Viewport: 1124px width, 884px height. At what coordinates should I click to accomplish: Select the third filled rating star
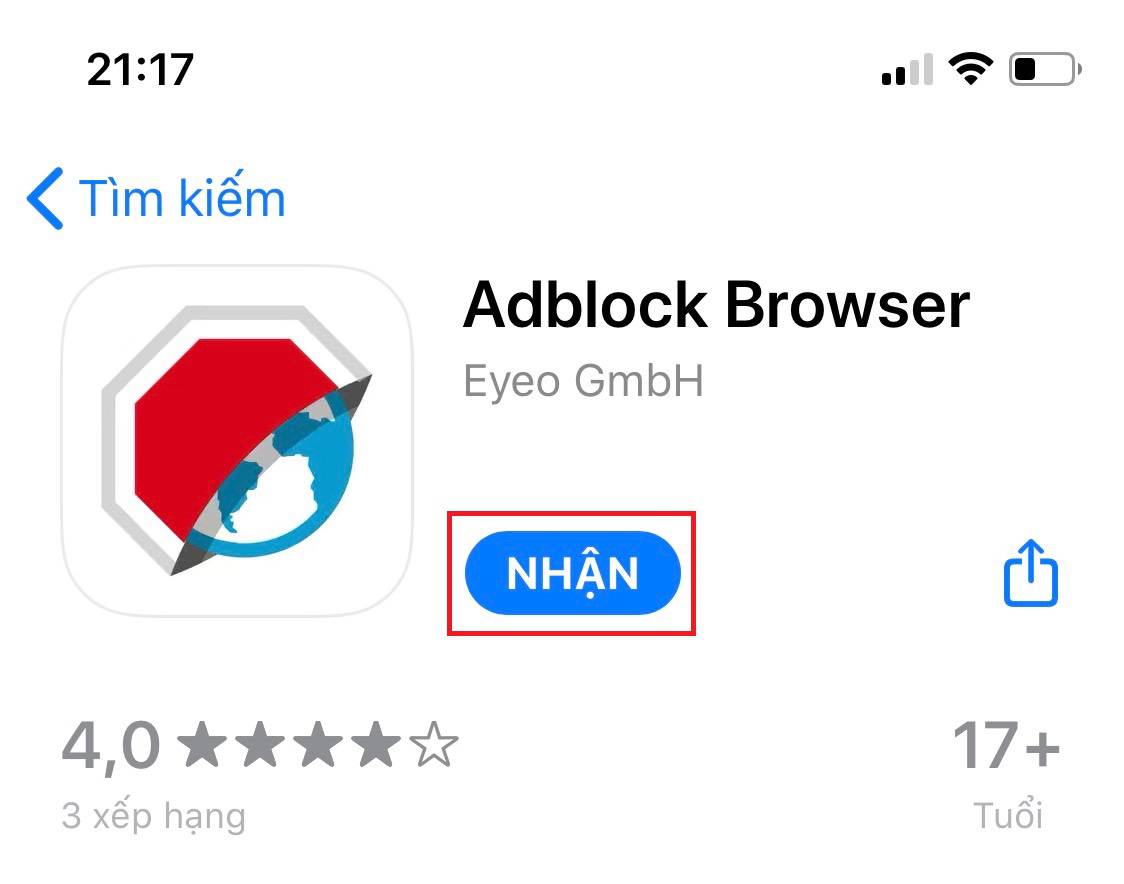pos(318,745)
